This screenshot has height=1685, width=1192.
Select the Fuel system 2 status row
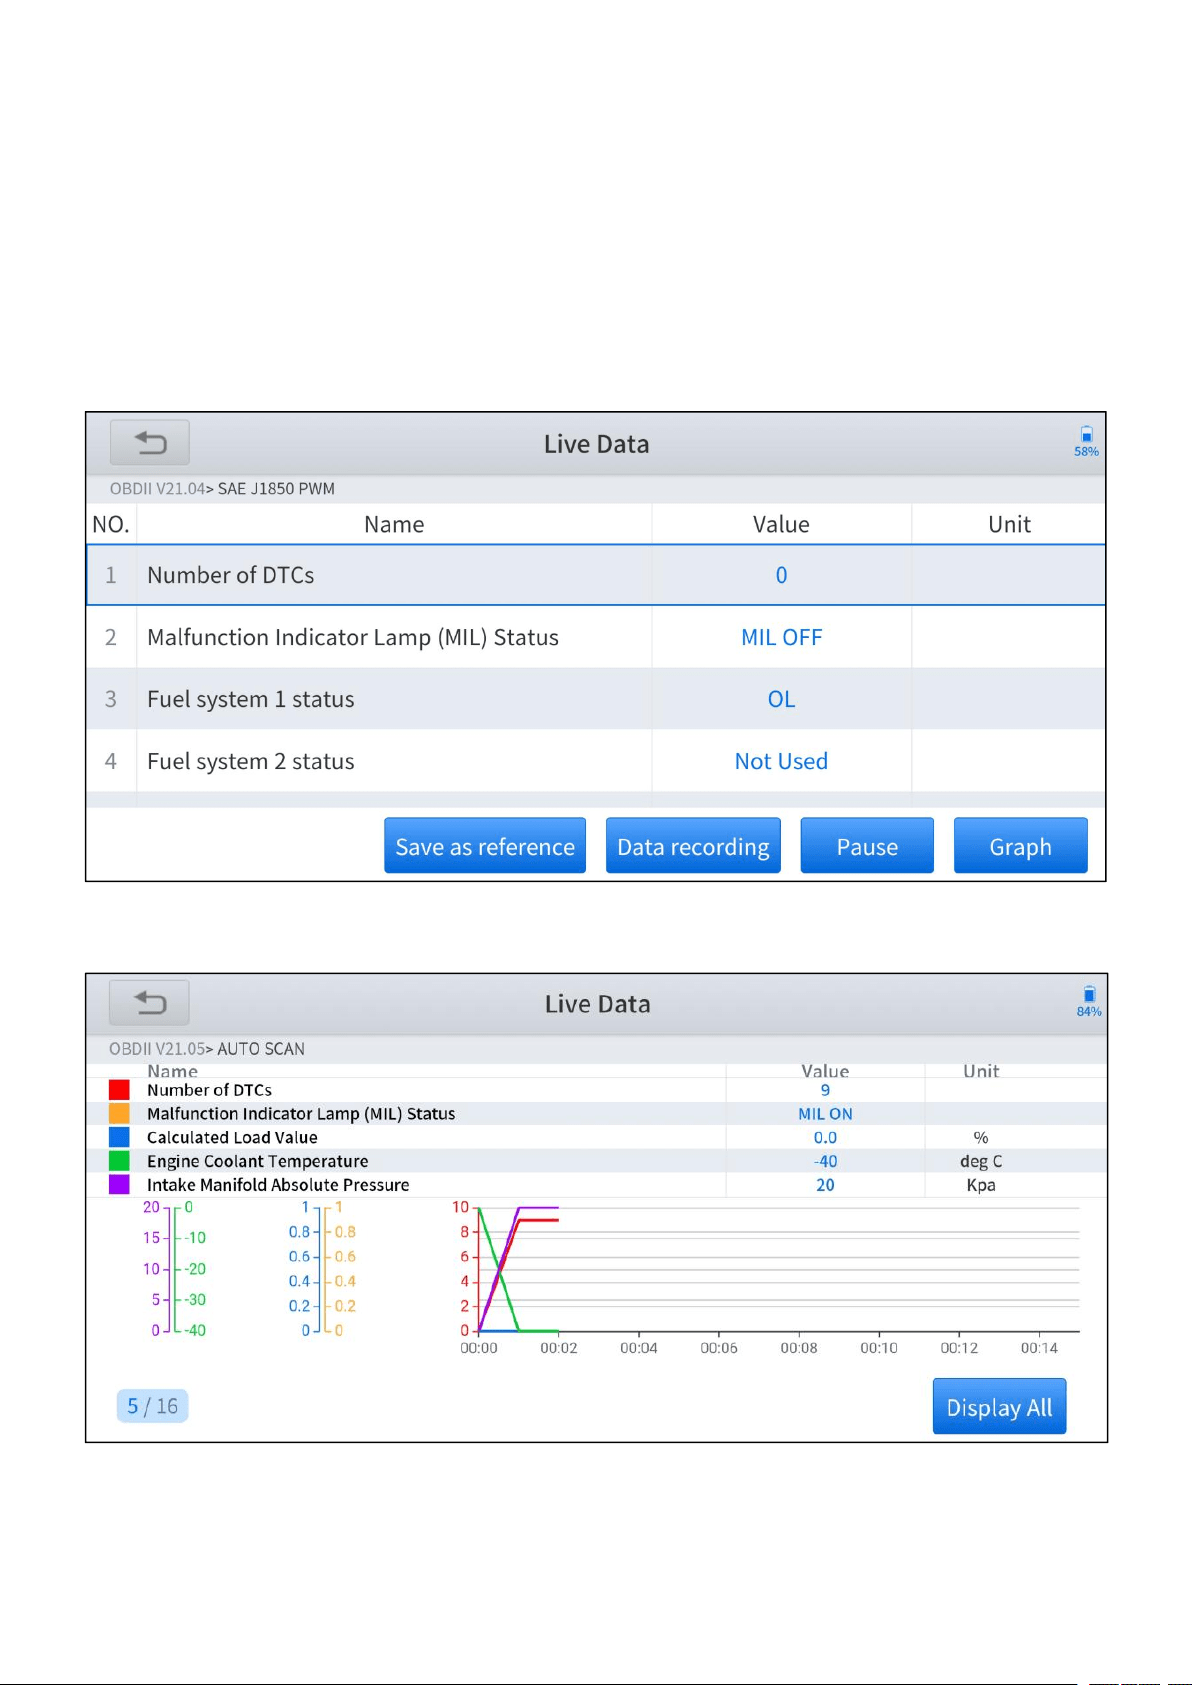596,761
